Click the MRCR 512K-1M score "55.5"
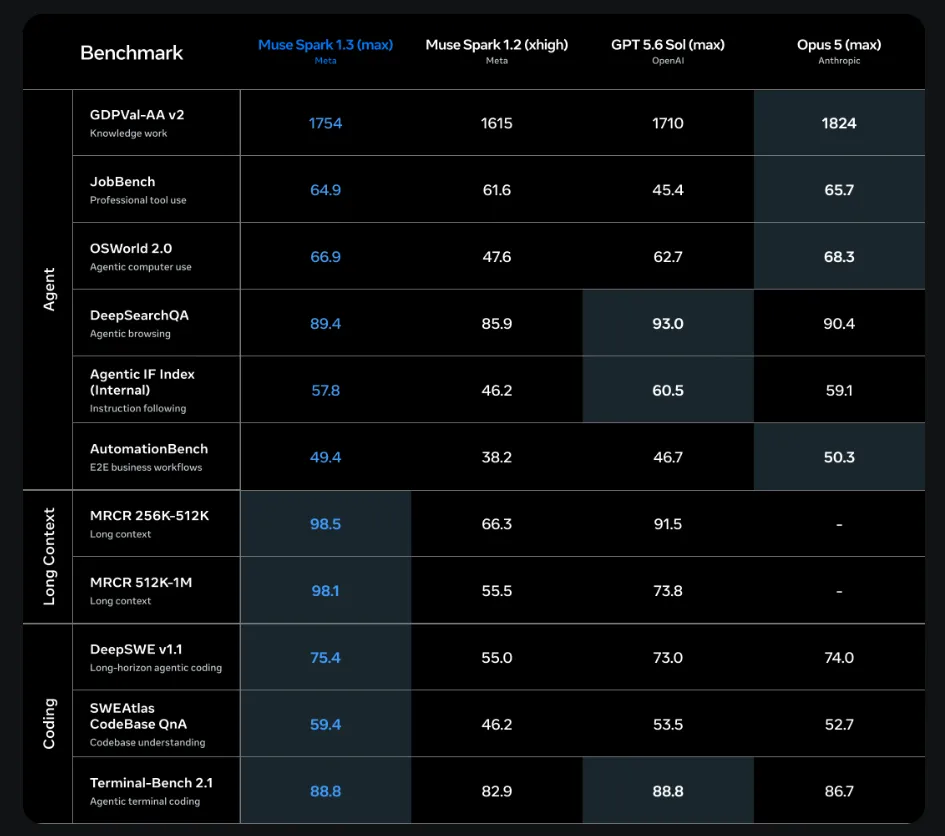Viewport: 945px width, 836px height. pos(497,591)
